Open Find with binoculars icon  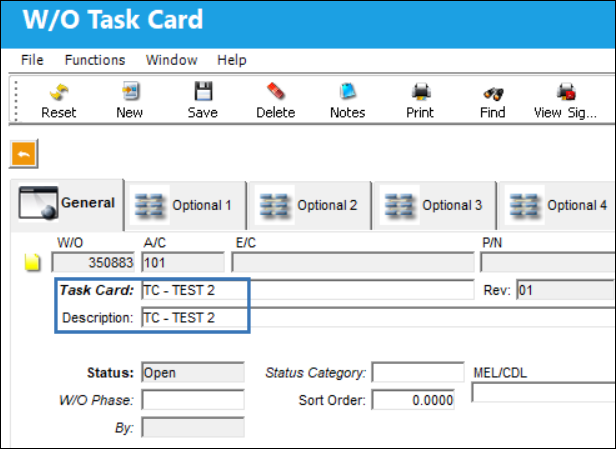[x=493, y=94]
